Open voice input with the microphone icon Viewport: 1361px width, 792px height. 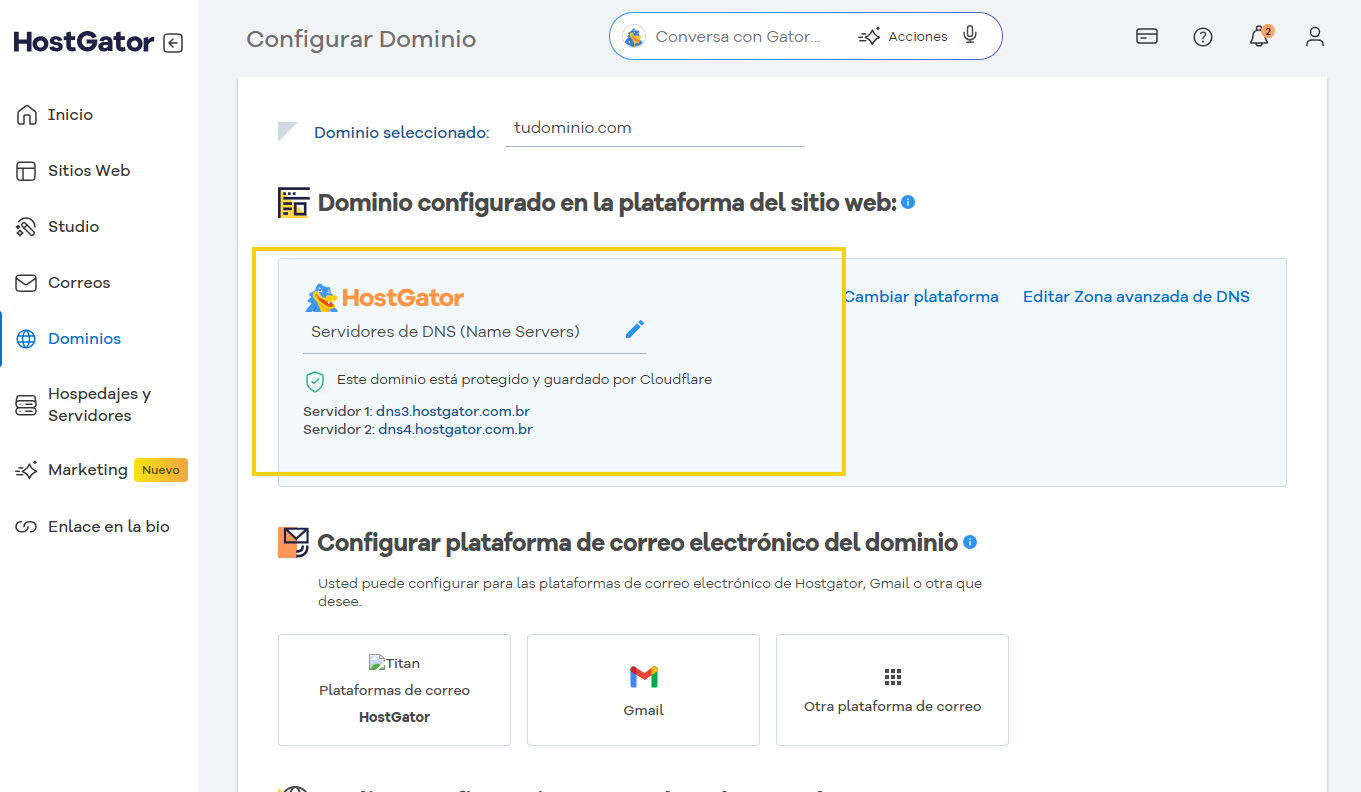pyautogui.click(x=969, y=35)
